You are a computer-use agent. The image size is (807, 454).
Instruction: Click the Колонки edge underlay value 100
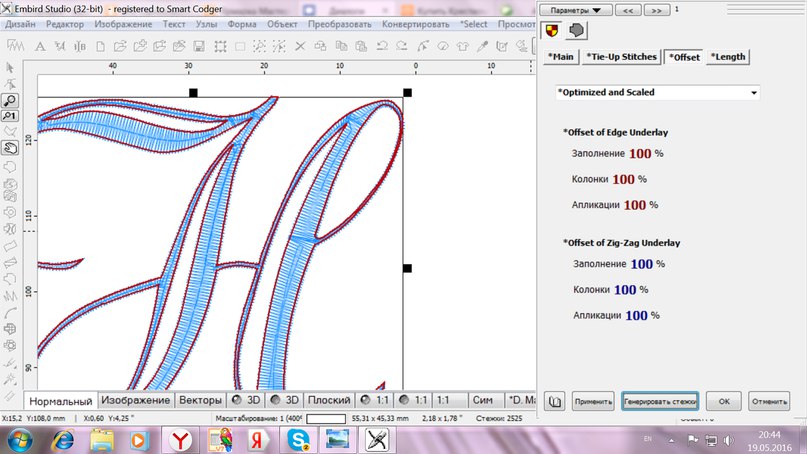(622, 179)
